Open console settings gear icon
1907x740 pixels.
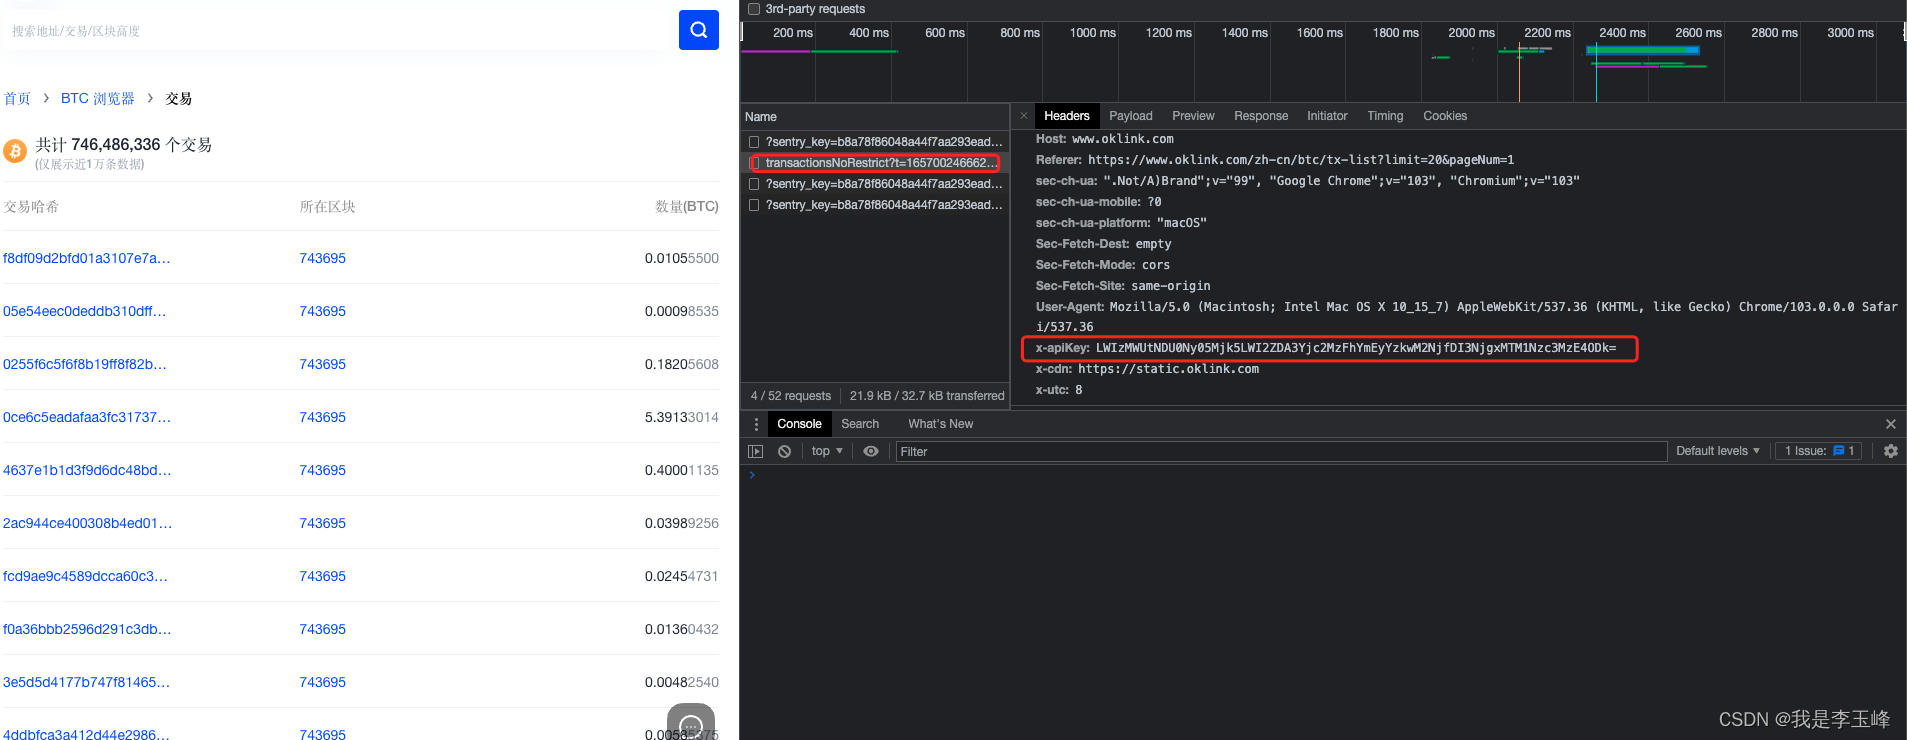point(1890,452)
